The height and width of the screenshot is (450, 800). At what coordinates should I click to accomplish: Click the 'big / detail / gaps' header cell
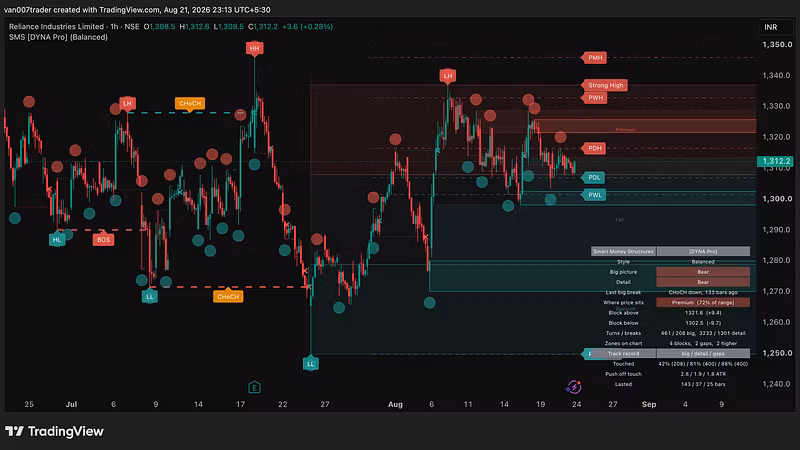tap(703, 354)
